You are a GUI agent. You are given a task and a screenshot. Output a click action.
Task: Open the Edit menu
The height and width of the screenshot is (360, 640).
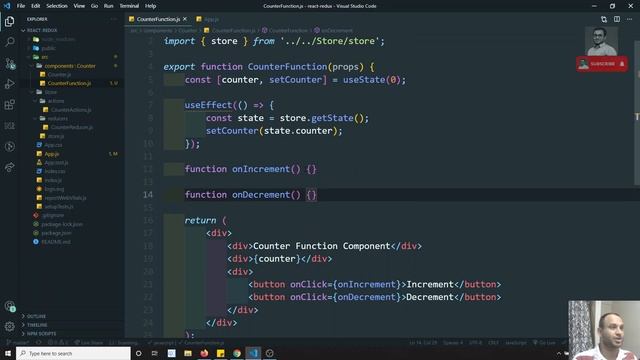click(36, 6)
